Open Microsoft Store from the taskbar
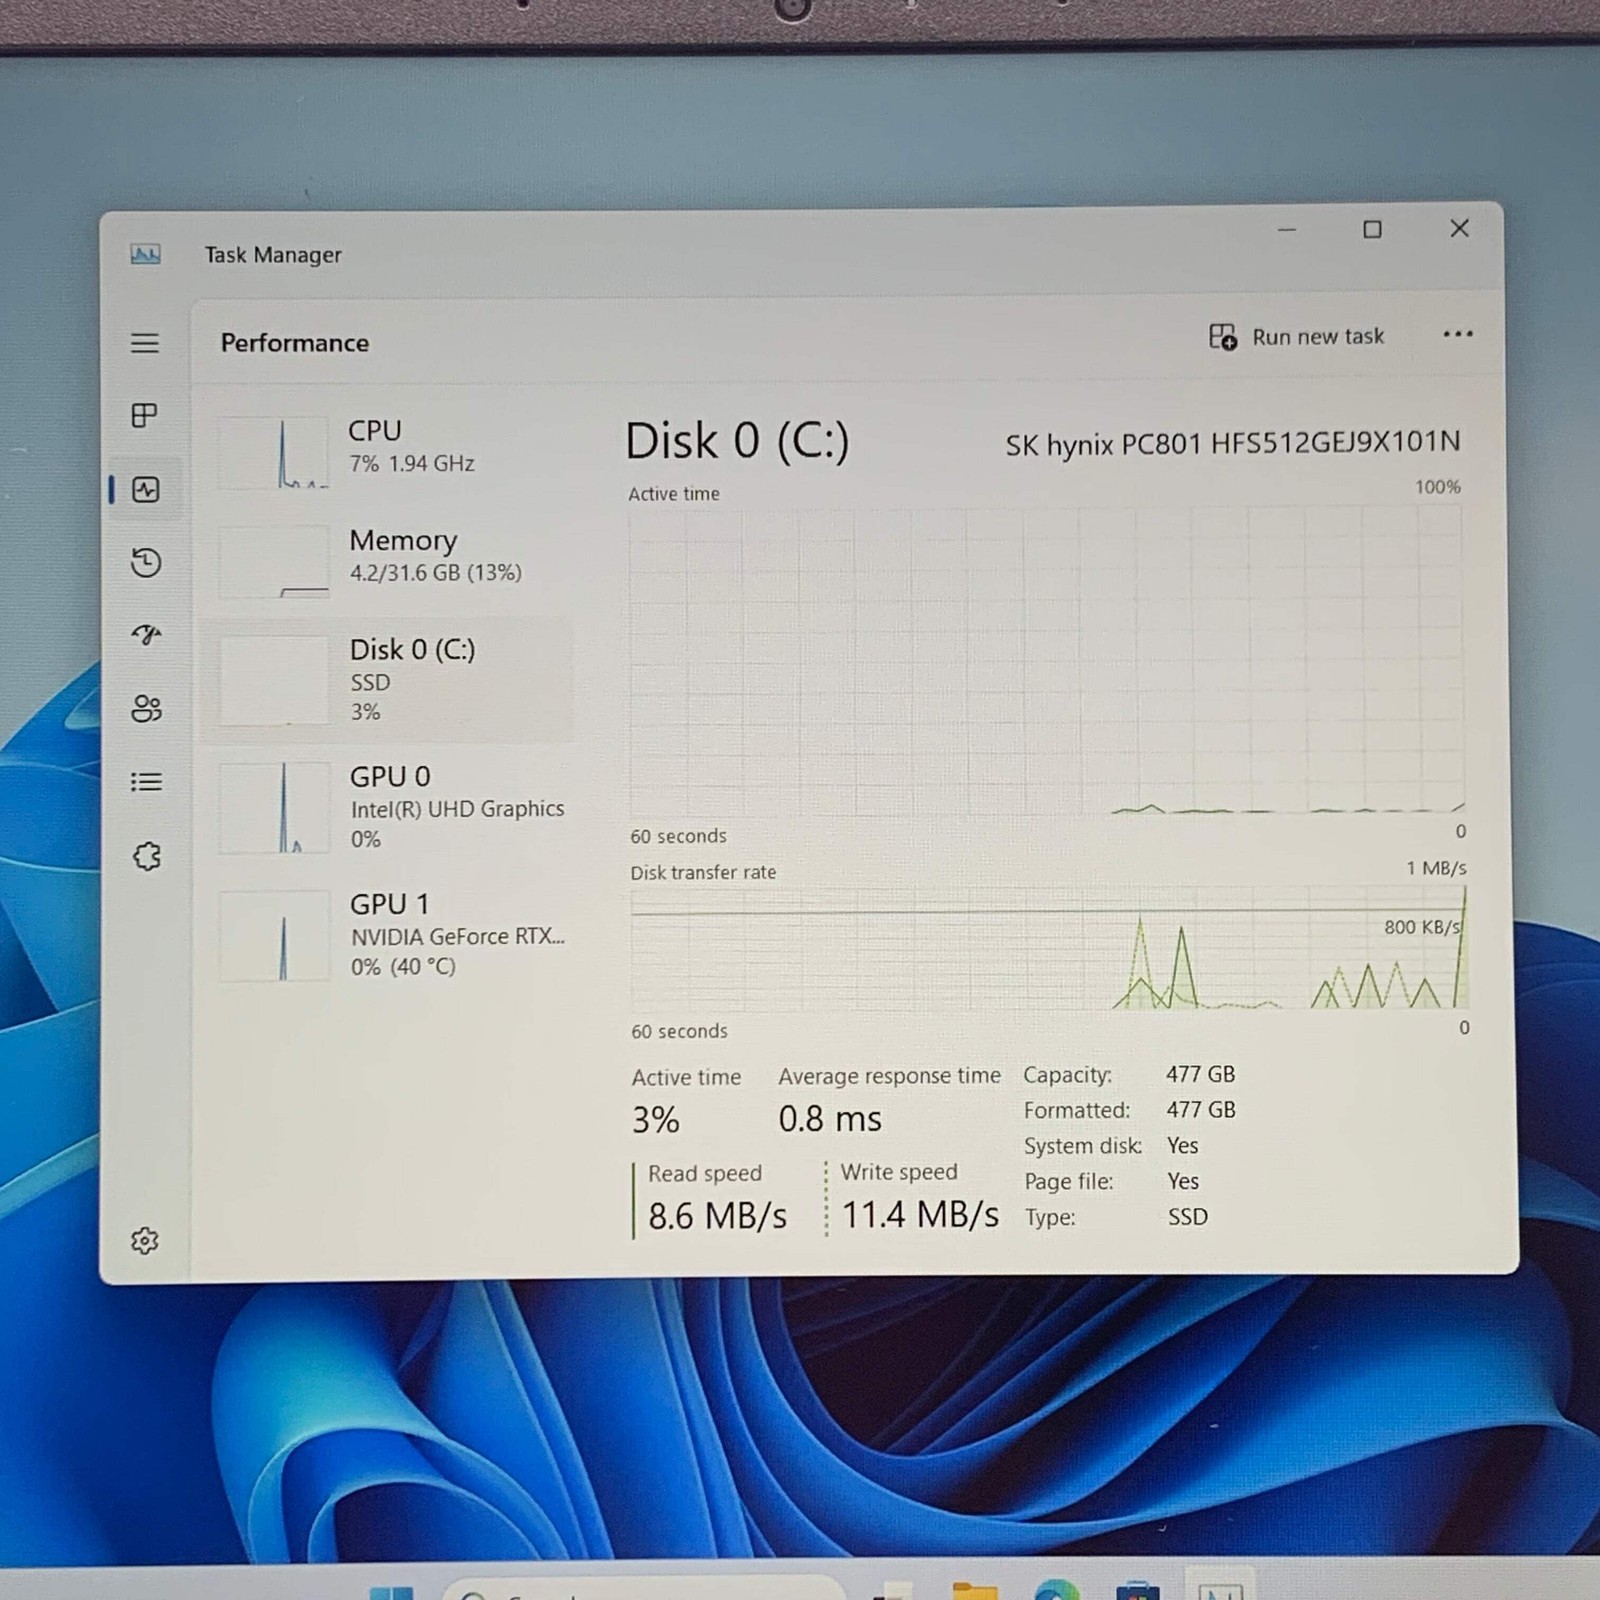 1137,1591
